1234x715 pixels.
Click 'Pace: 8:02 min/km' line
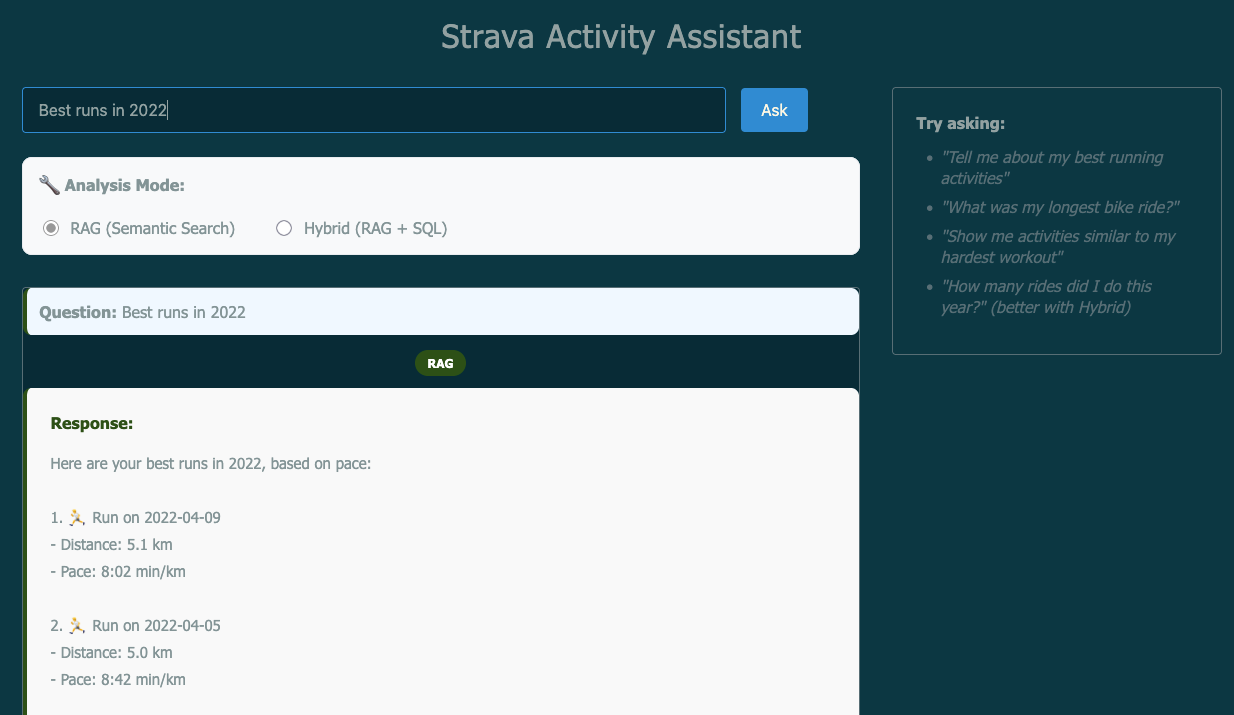coord(118,572)
